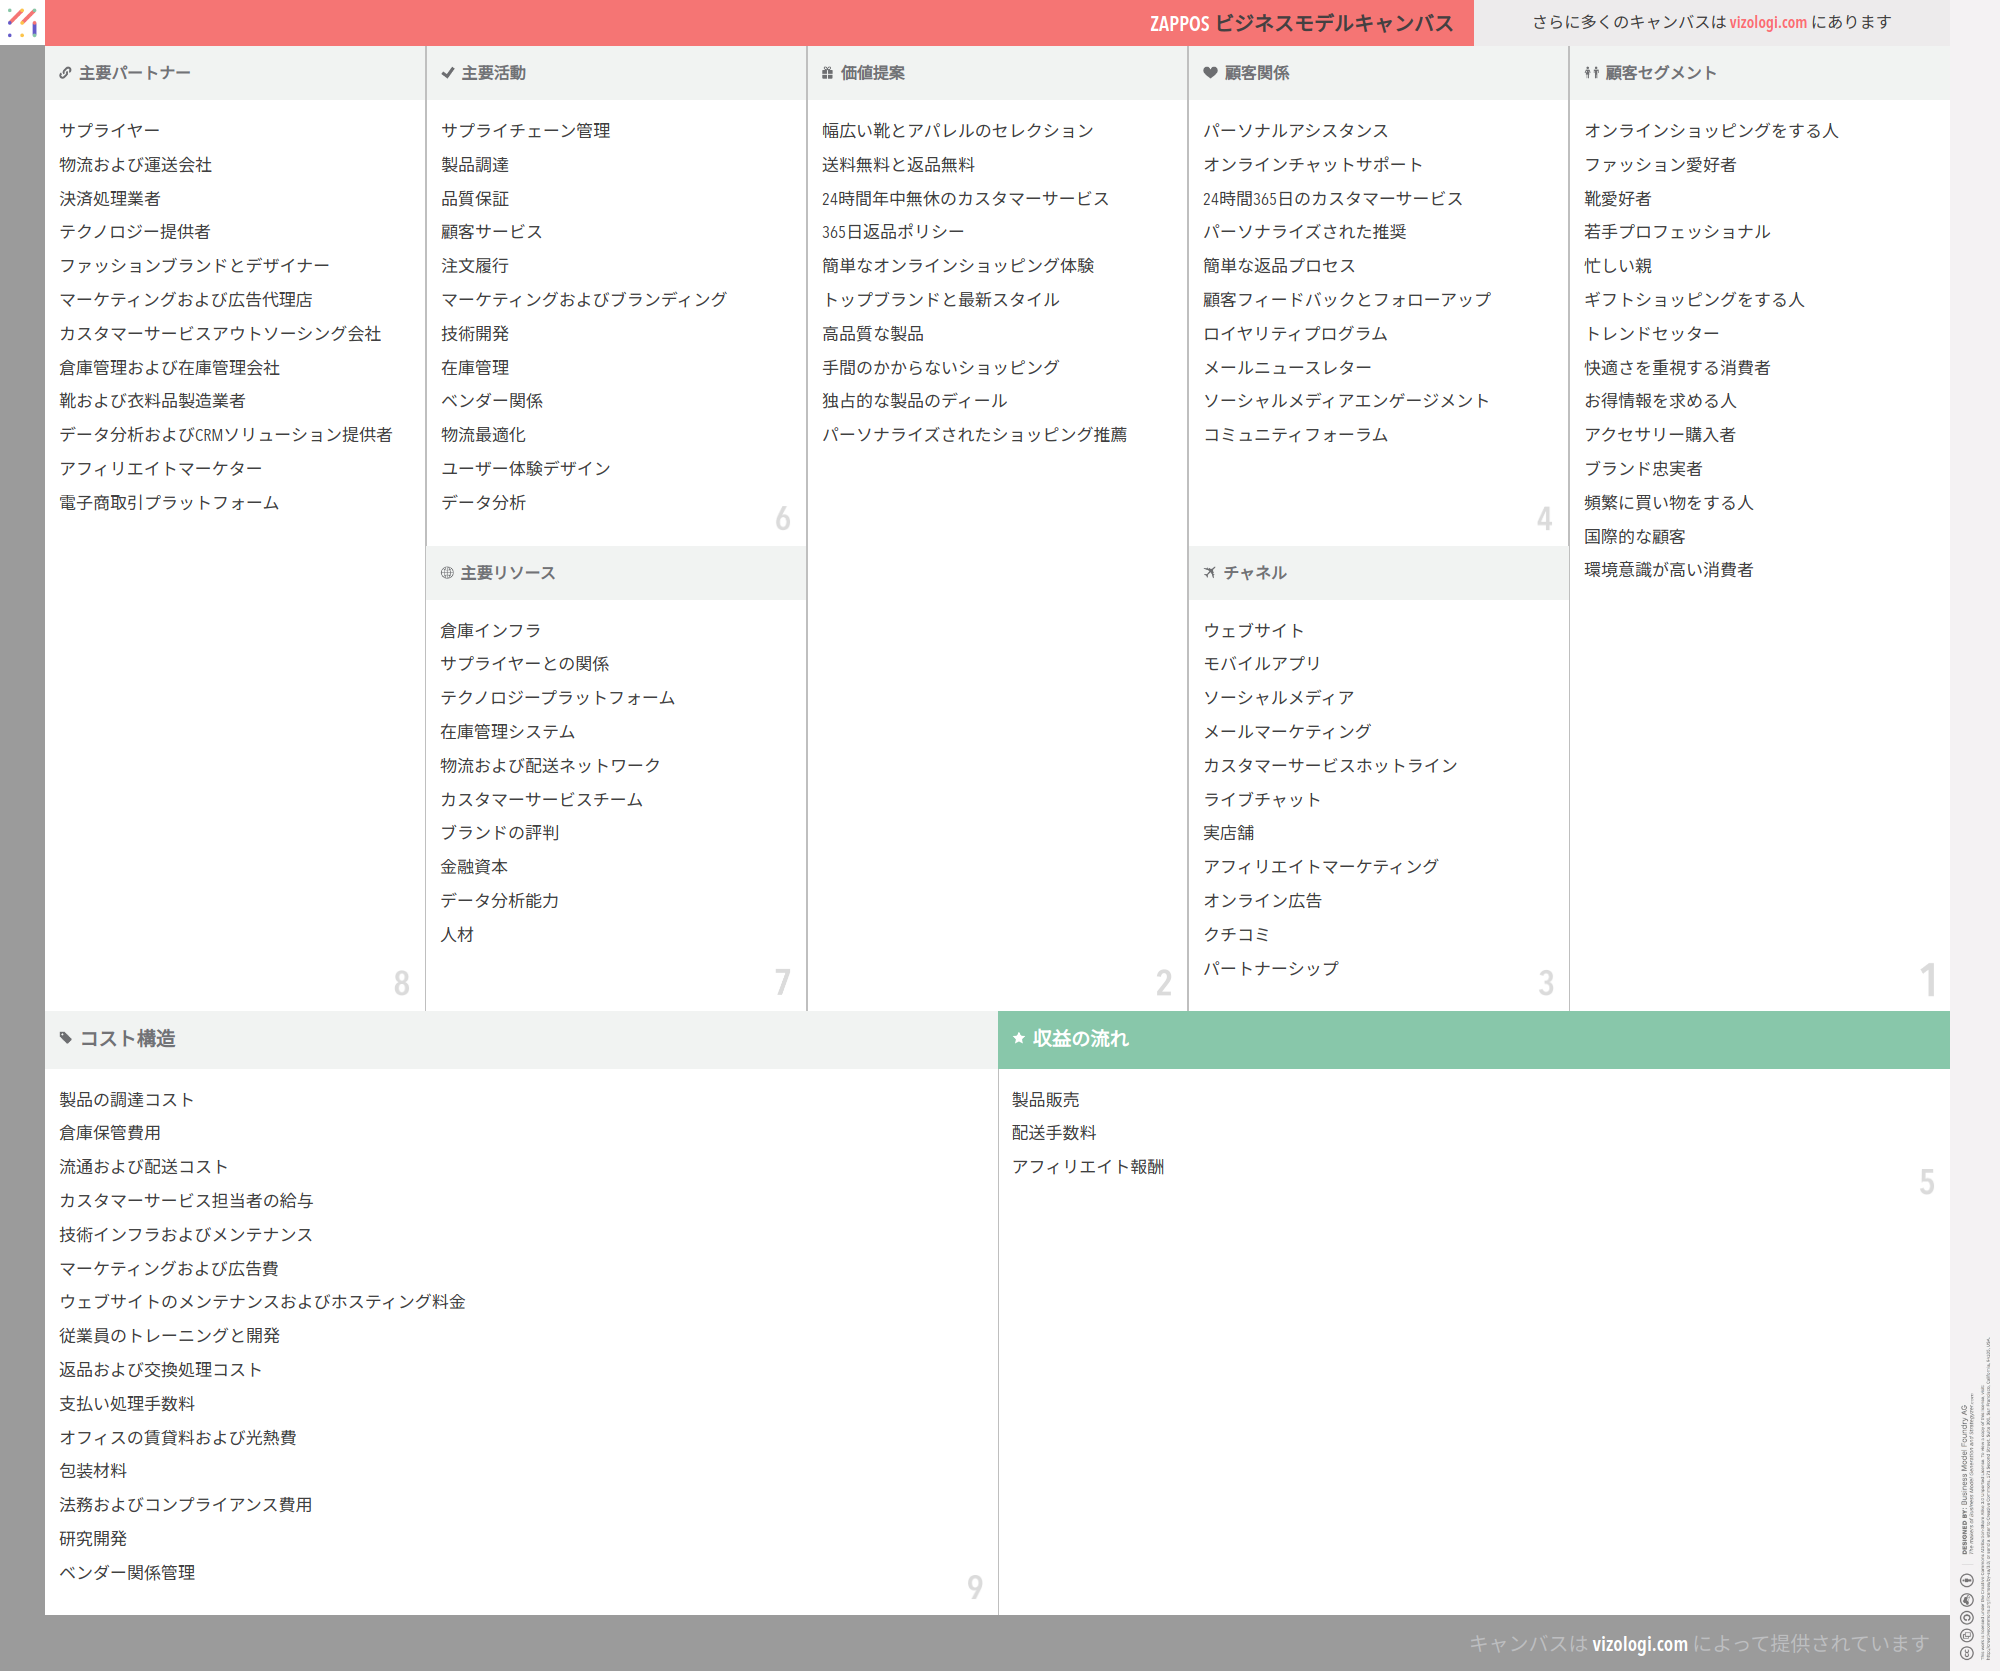Image resolution: width=2000 pixels, height=1671 pixels.
Task: Select the 環境意識が高い消費者 segment
Action: (1668, 570)
